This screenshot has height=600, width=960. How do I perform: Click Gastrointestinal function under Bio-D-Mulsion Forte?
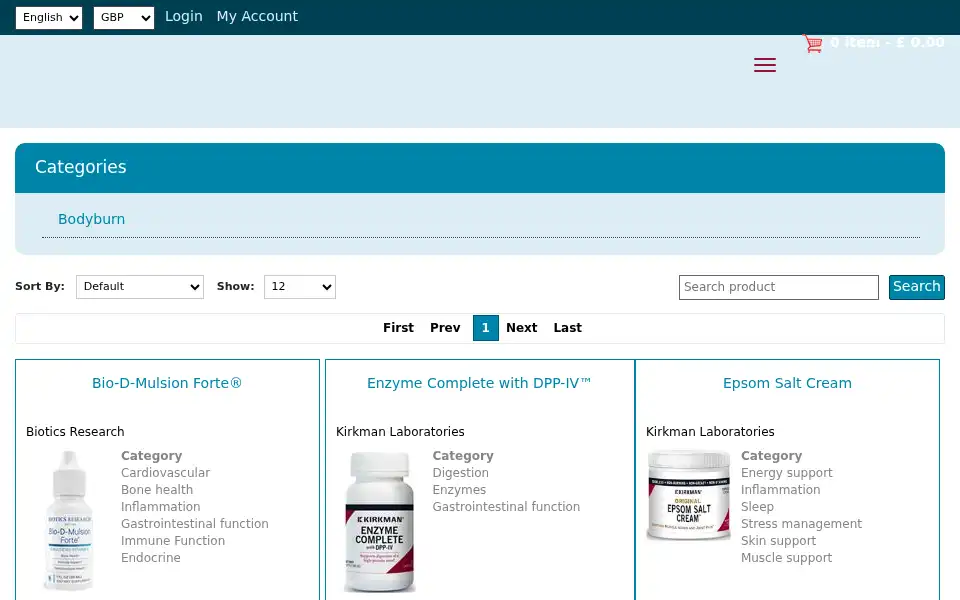click(x=195, y=524)
